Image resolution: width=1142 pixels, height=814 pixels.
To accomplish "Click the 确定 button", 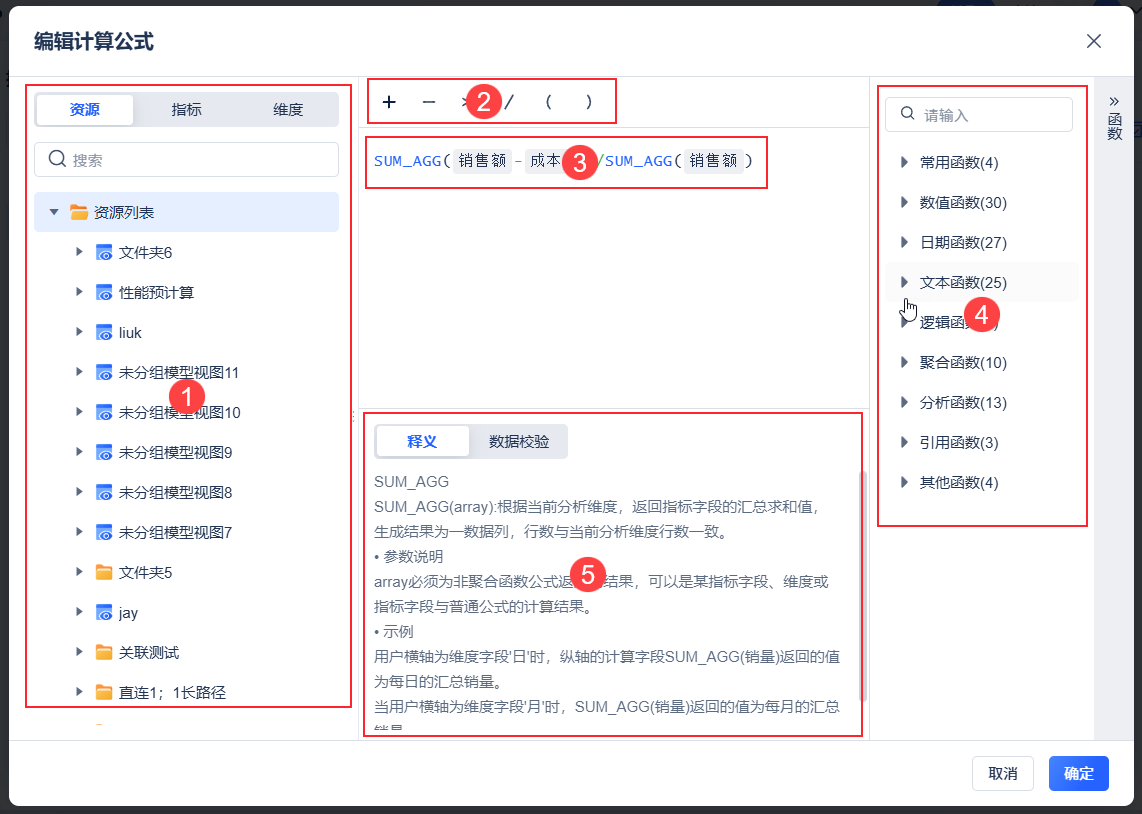I will 1079,773.
